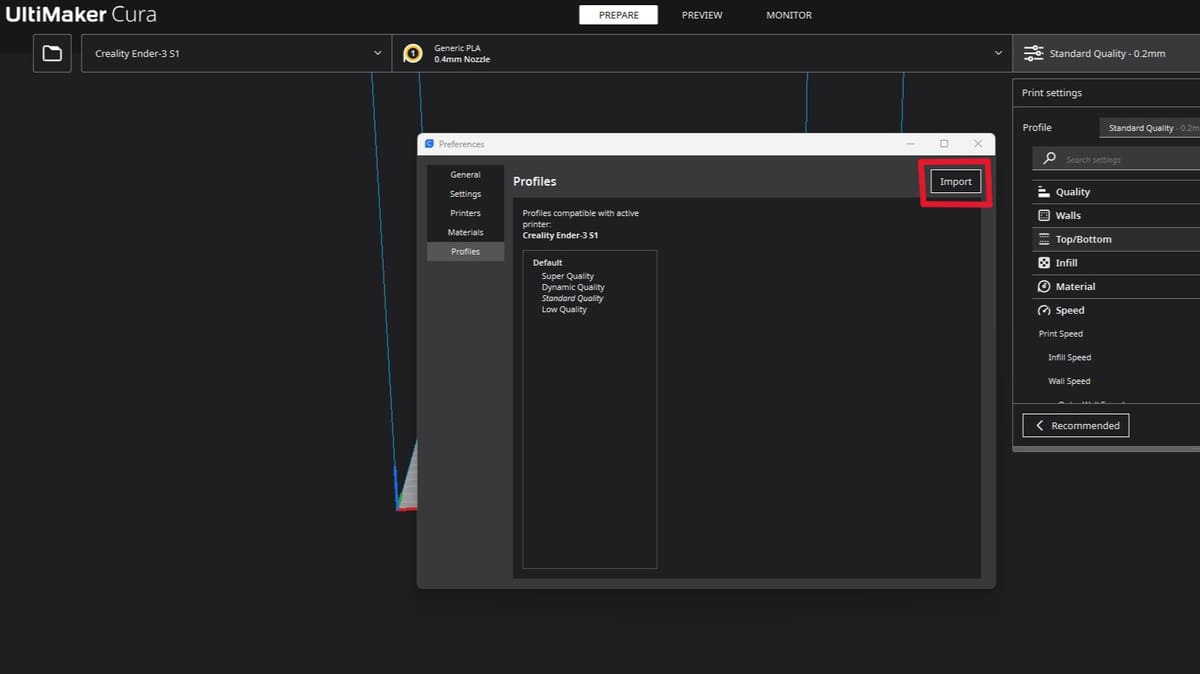Open the Creality Ender-3 S1 printer dropdown
This screenshot has width=1200, height=674.
click(237, 54)
